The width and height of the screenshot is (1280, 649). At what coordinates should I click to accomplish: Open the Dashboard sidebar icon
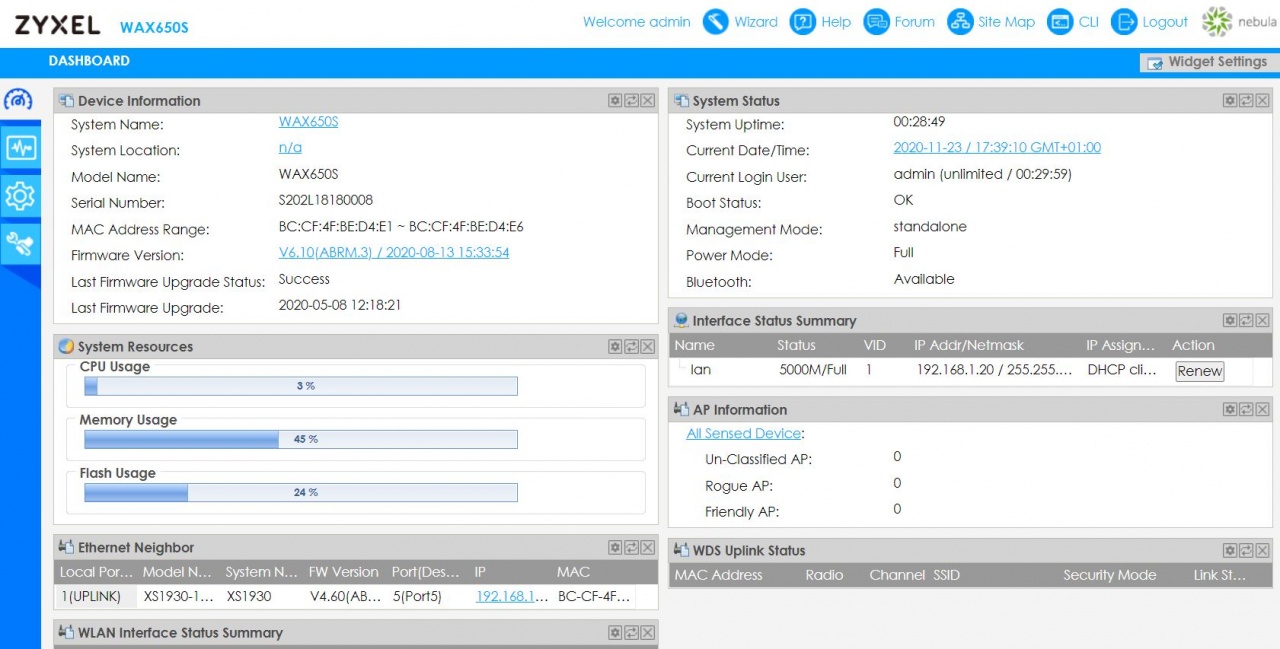(19, 101)
